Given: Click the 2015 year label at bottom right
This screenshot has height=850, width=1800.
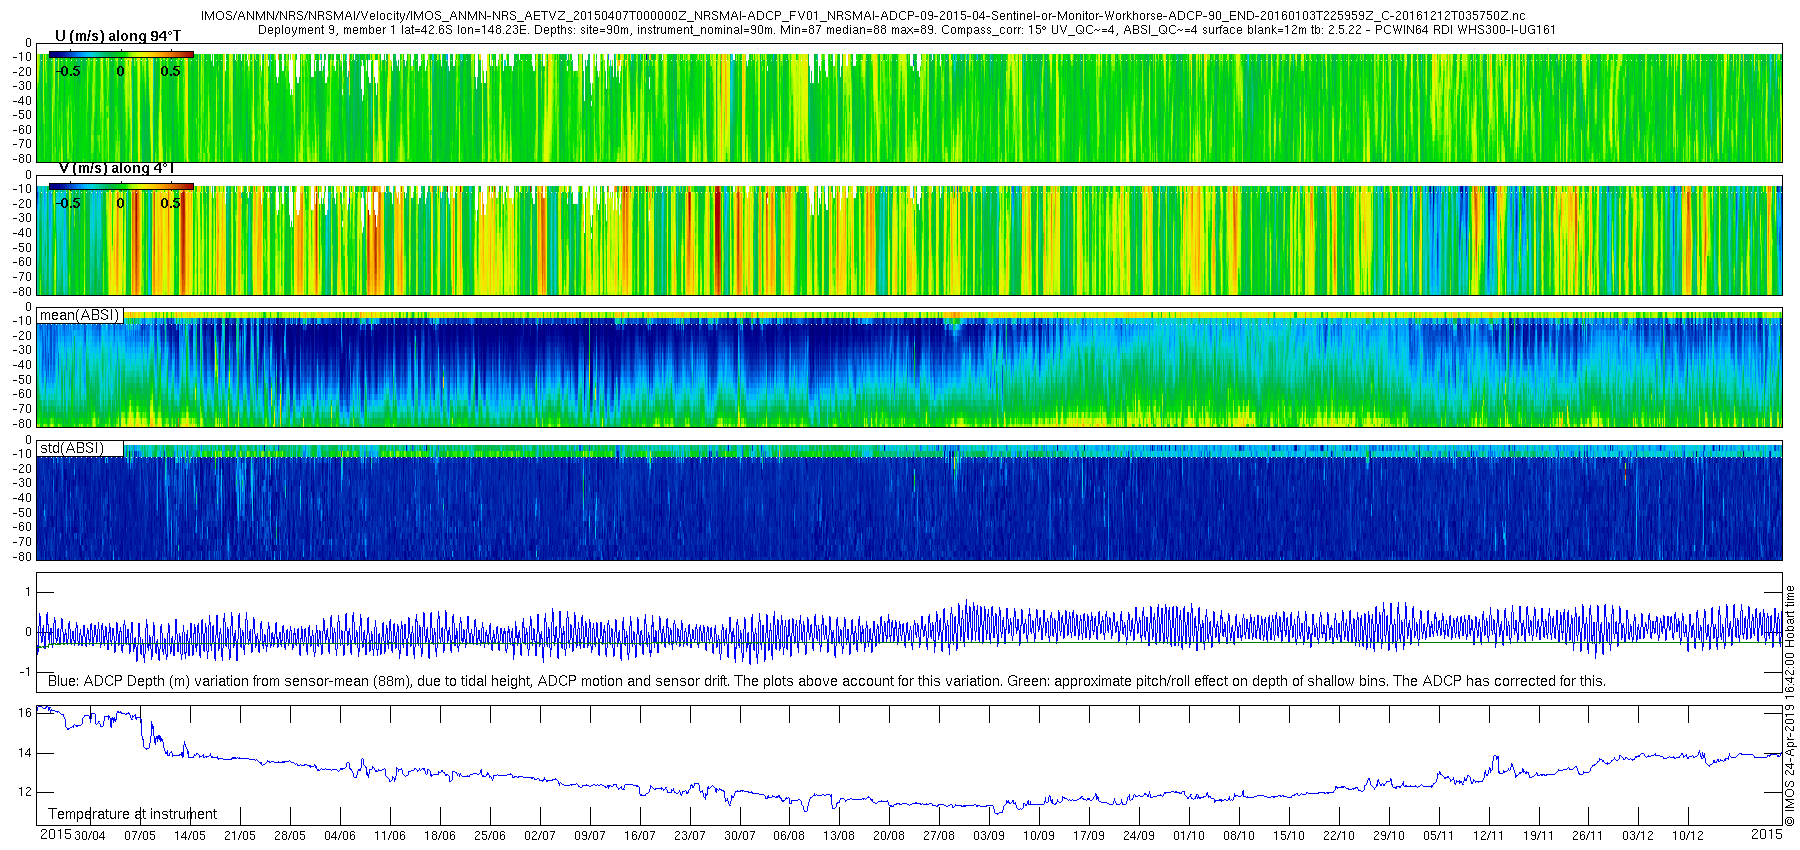Looking at the screenshot, I should click(1766, 834).
